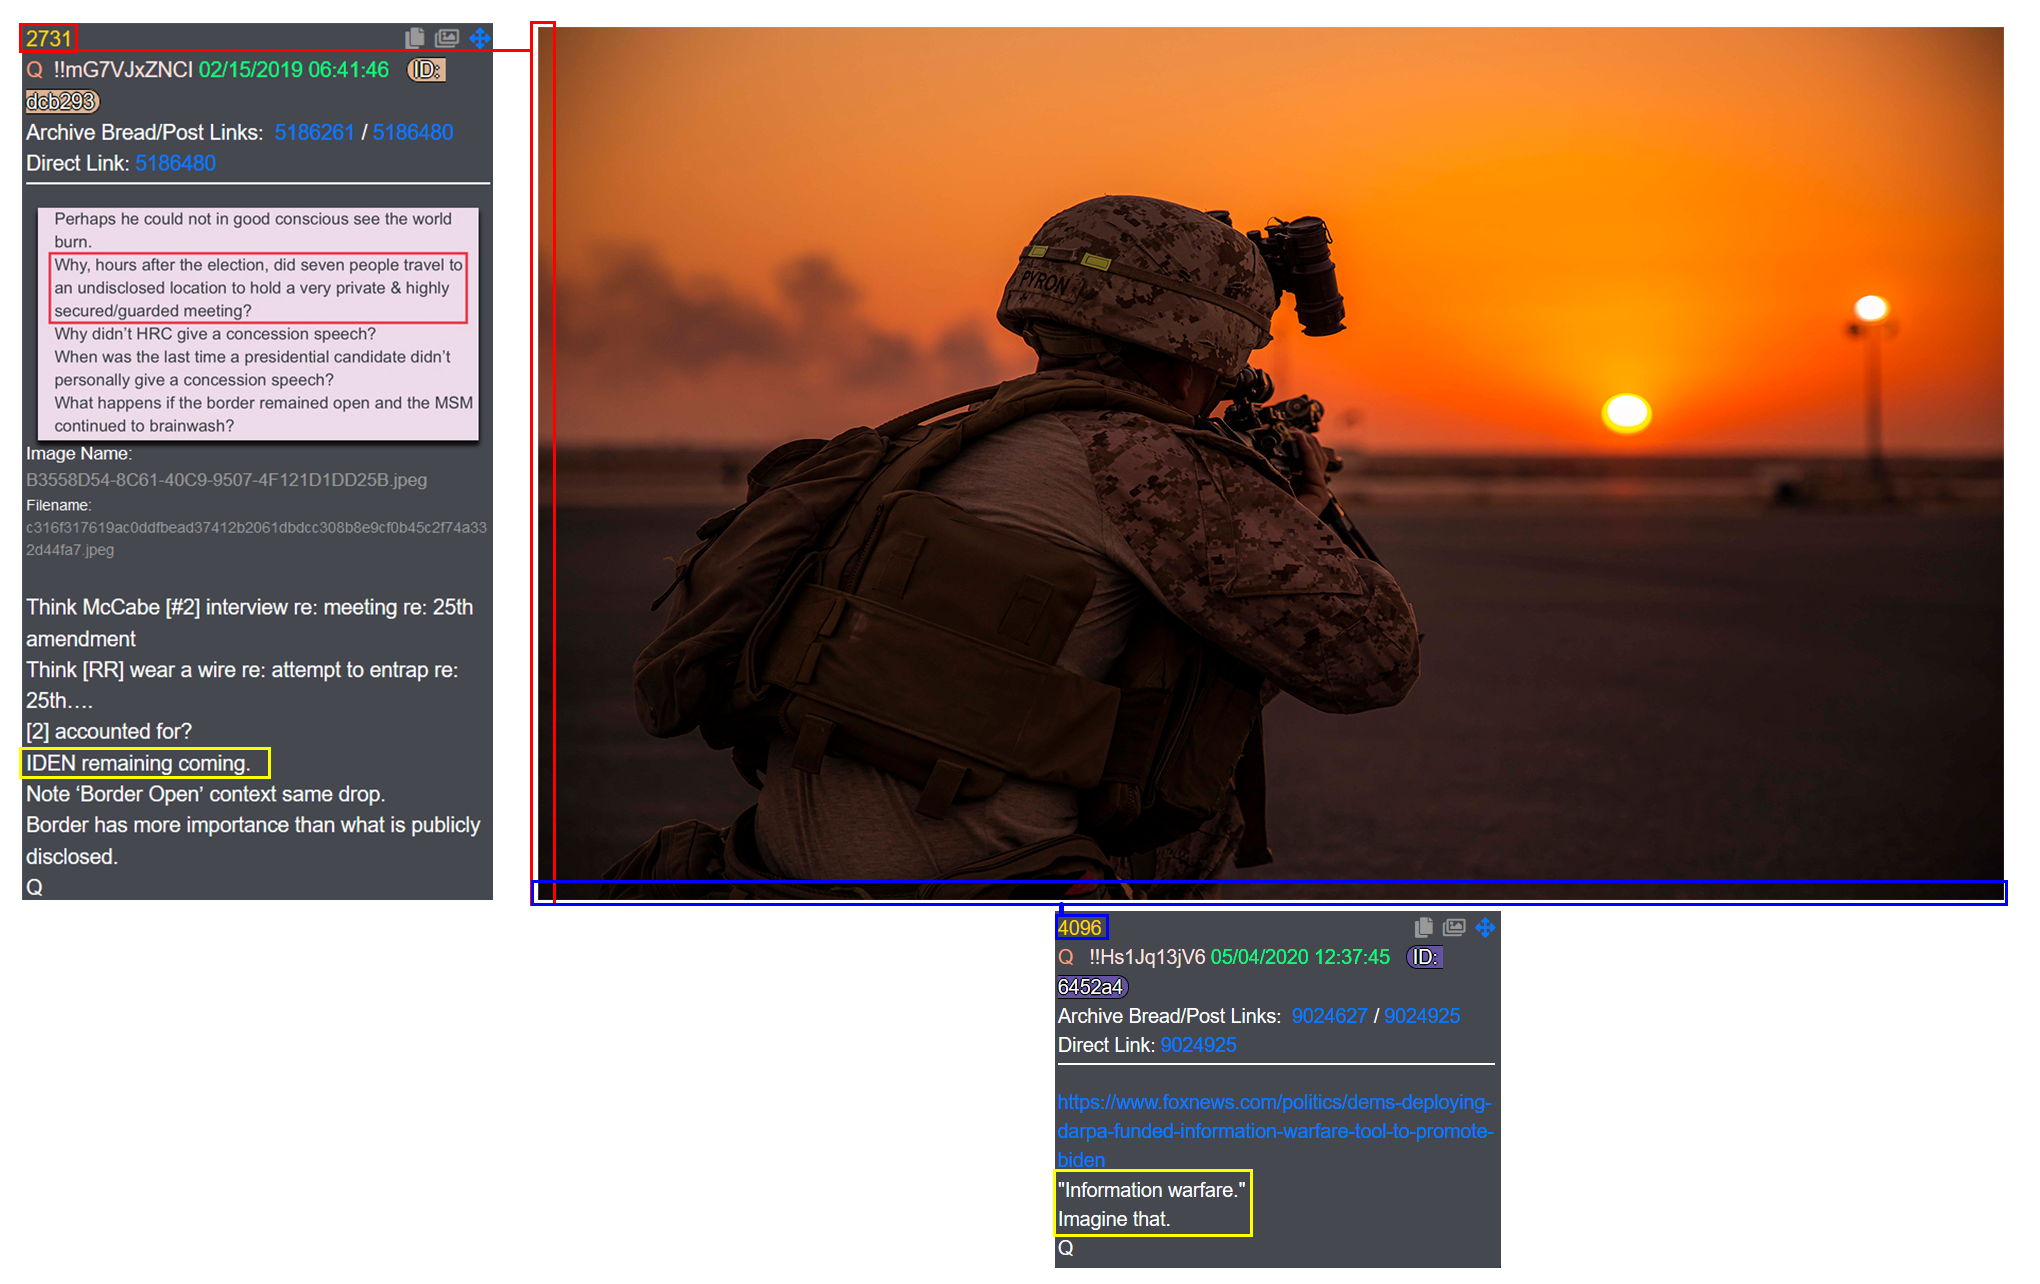Click the image gallery icon on post 2731

[447, 38]
